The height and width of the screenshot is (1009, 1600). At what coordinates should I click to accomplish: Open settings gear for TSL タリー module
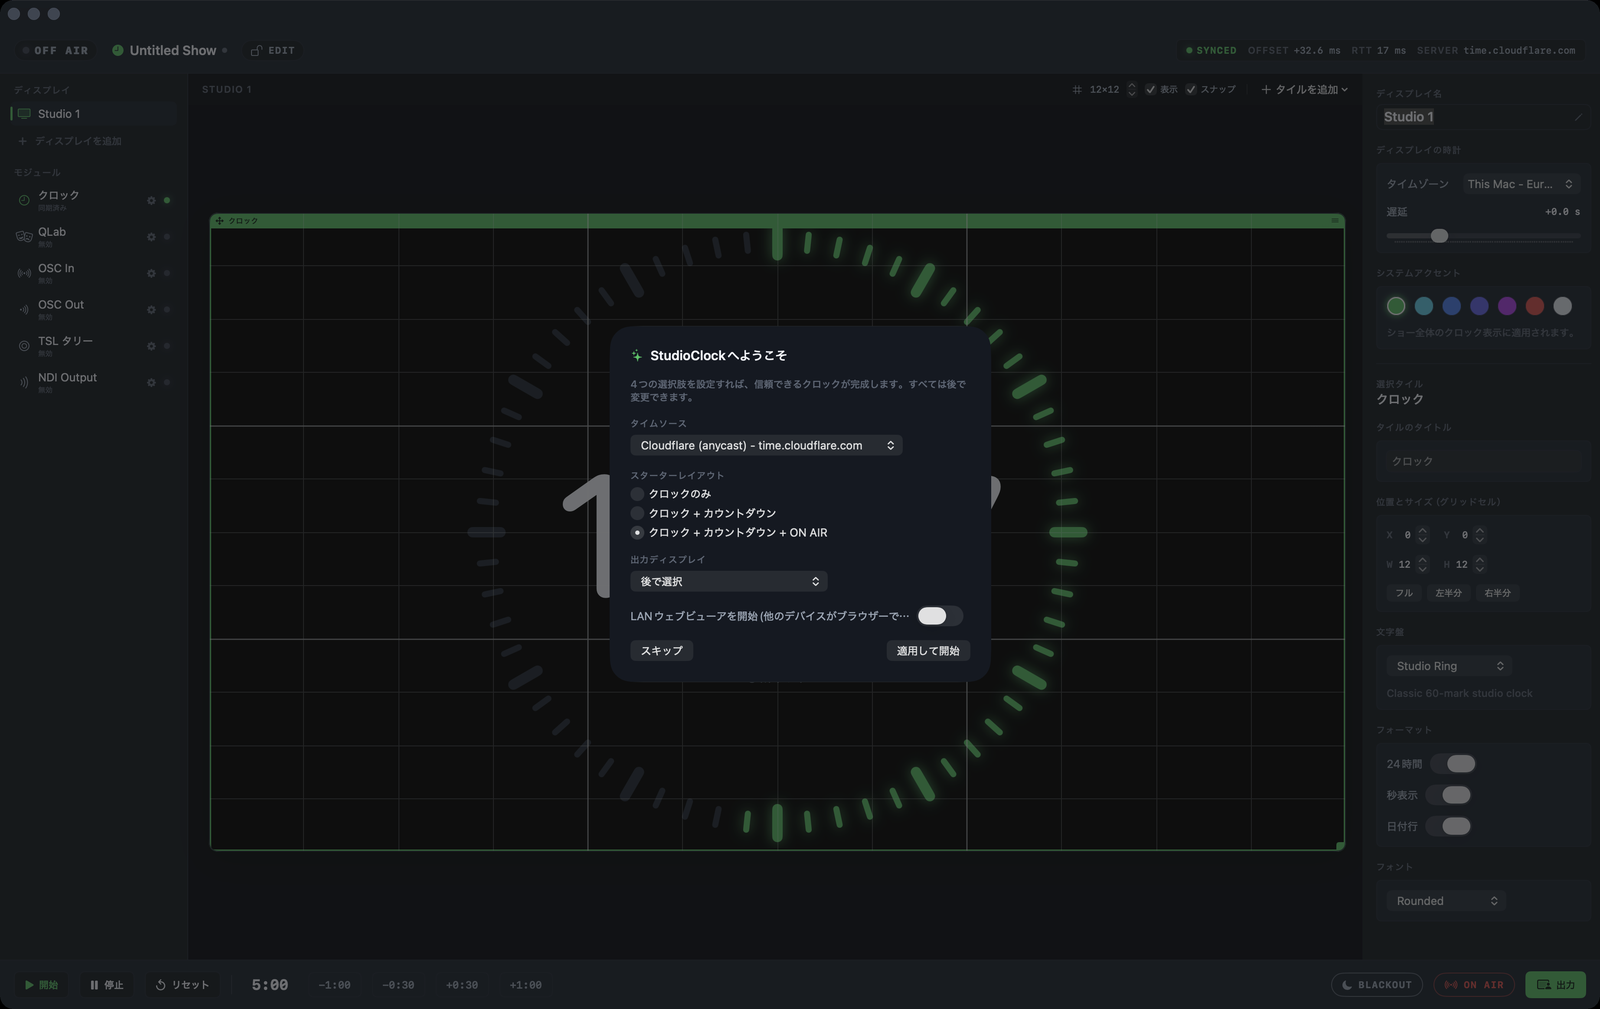click(x=151, y=346)
